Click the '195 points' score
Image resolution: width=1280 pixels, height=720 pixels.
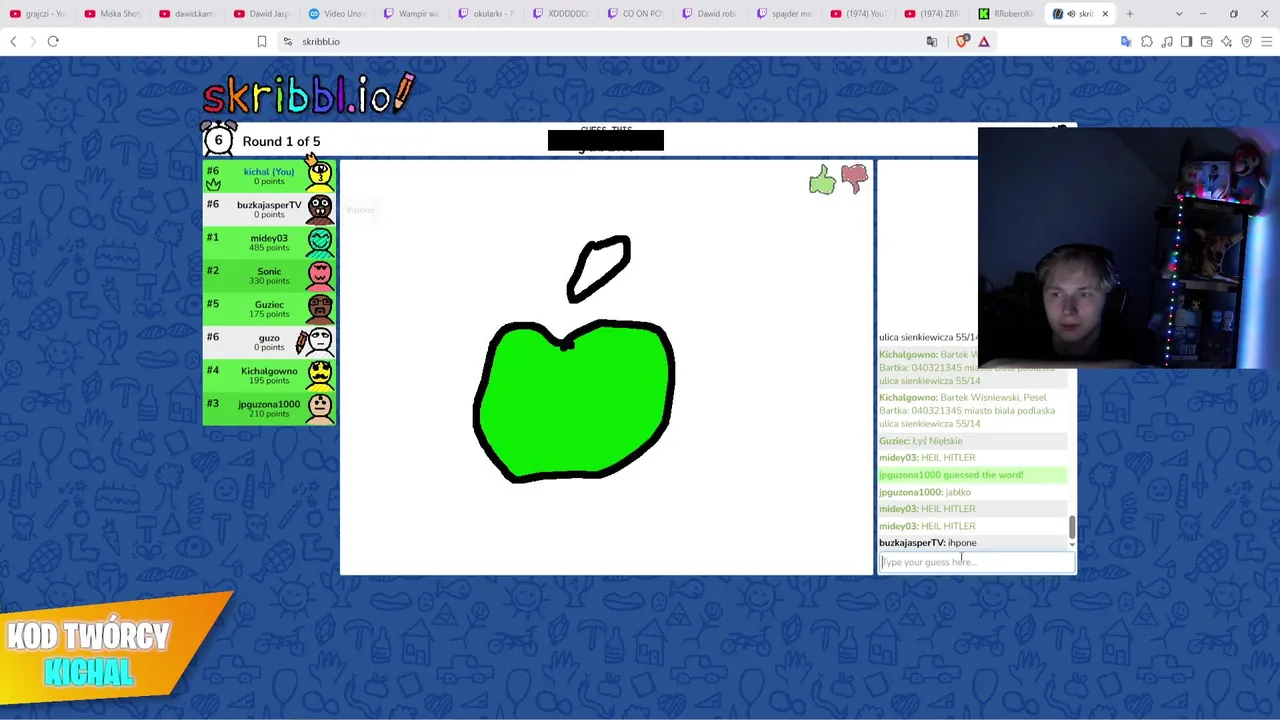coord(269,381)
